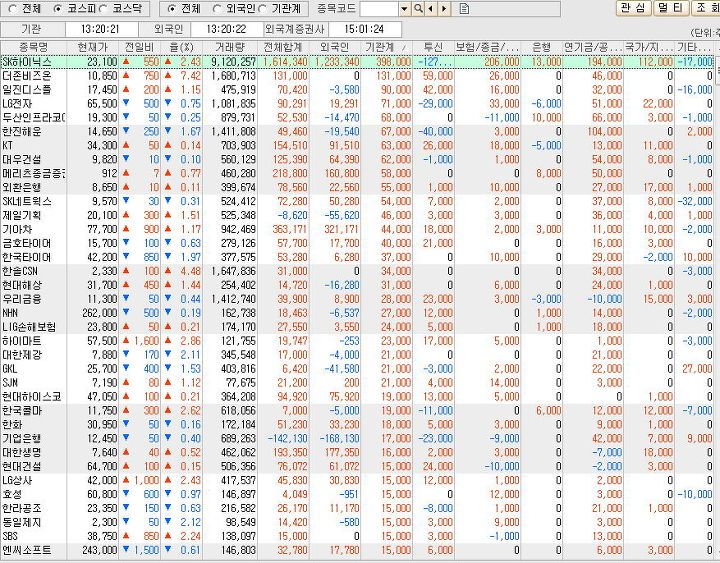
Task: Select the 한국타이어 stock row
Action: 357,257
